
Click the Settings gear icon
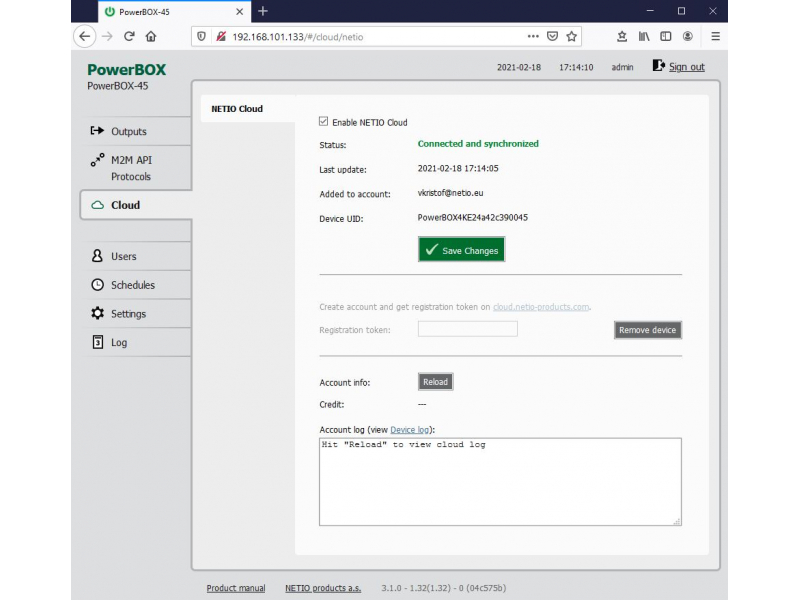(97, 313)
